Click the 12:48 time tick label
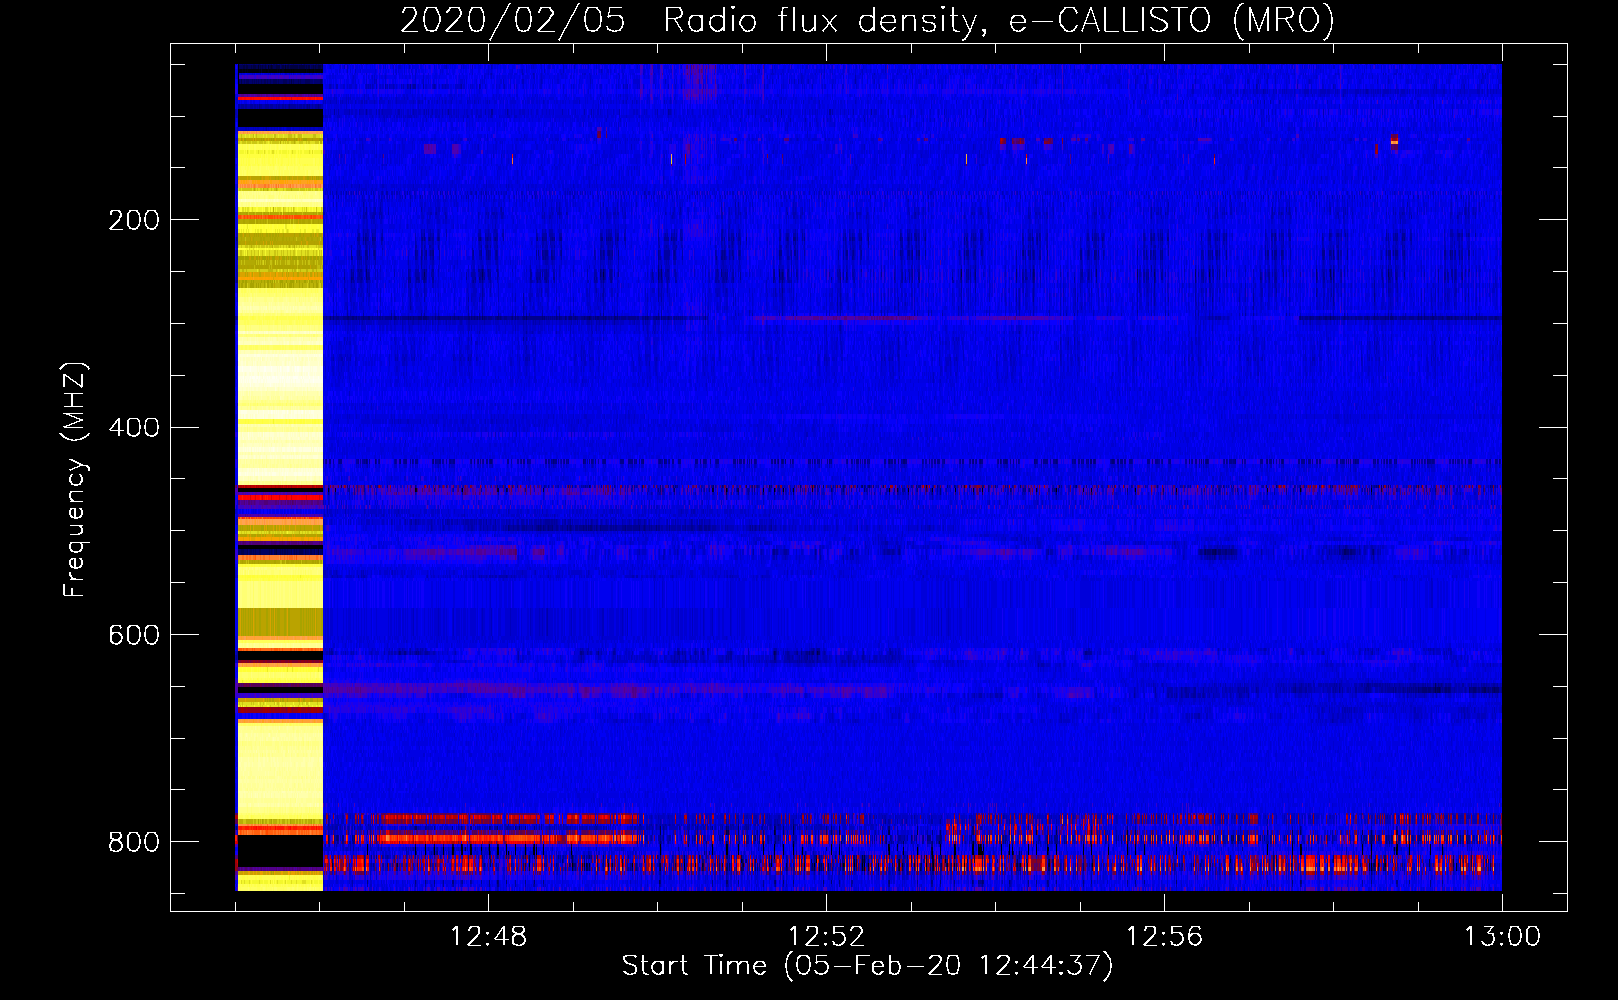 click(x=488, y=937)
